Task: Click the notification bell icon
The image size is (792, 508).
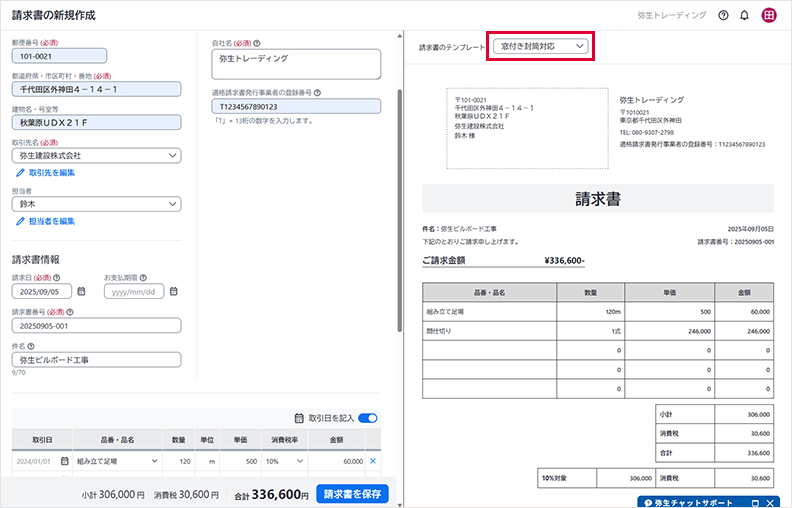Action: (744, 15)
